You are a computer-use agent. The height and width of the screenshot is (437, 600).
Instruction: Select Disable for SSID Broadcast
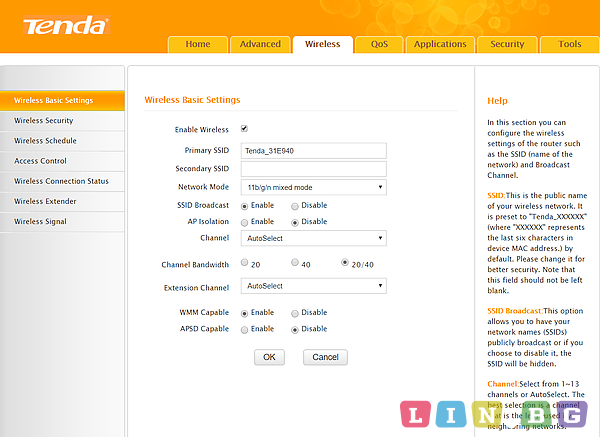tap(295, 207)
